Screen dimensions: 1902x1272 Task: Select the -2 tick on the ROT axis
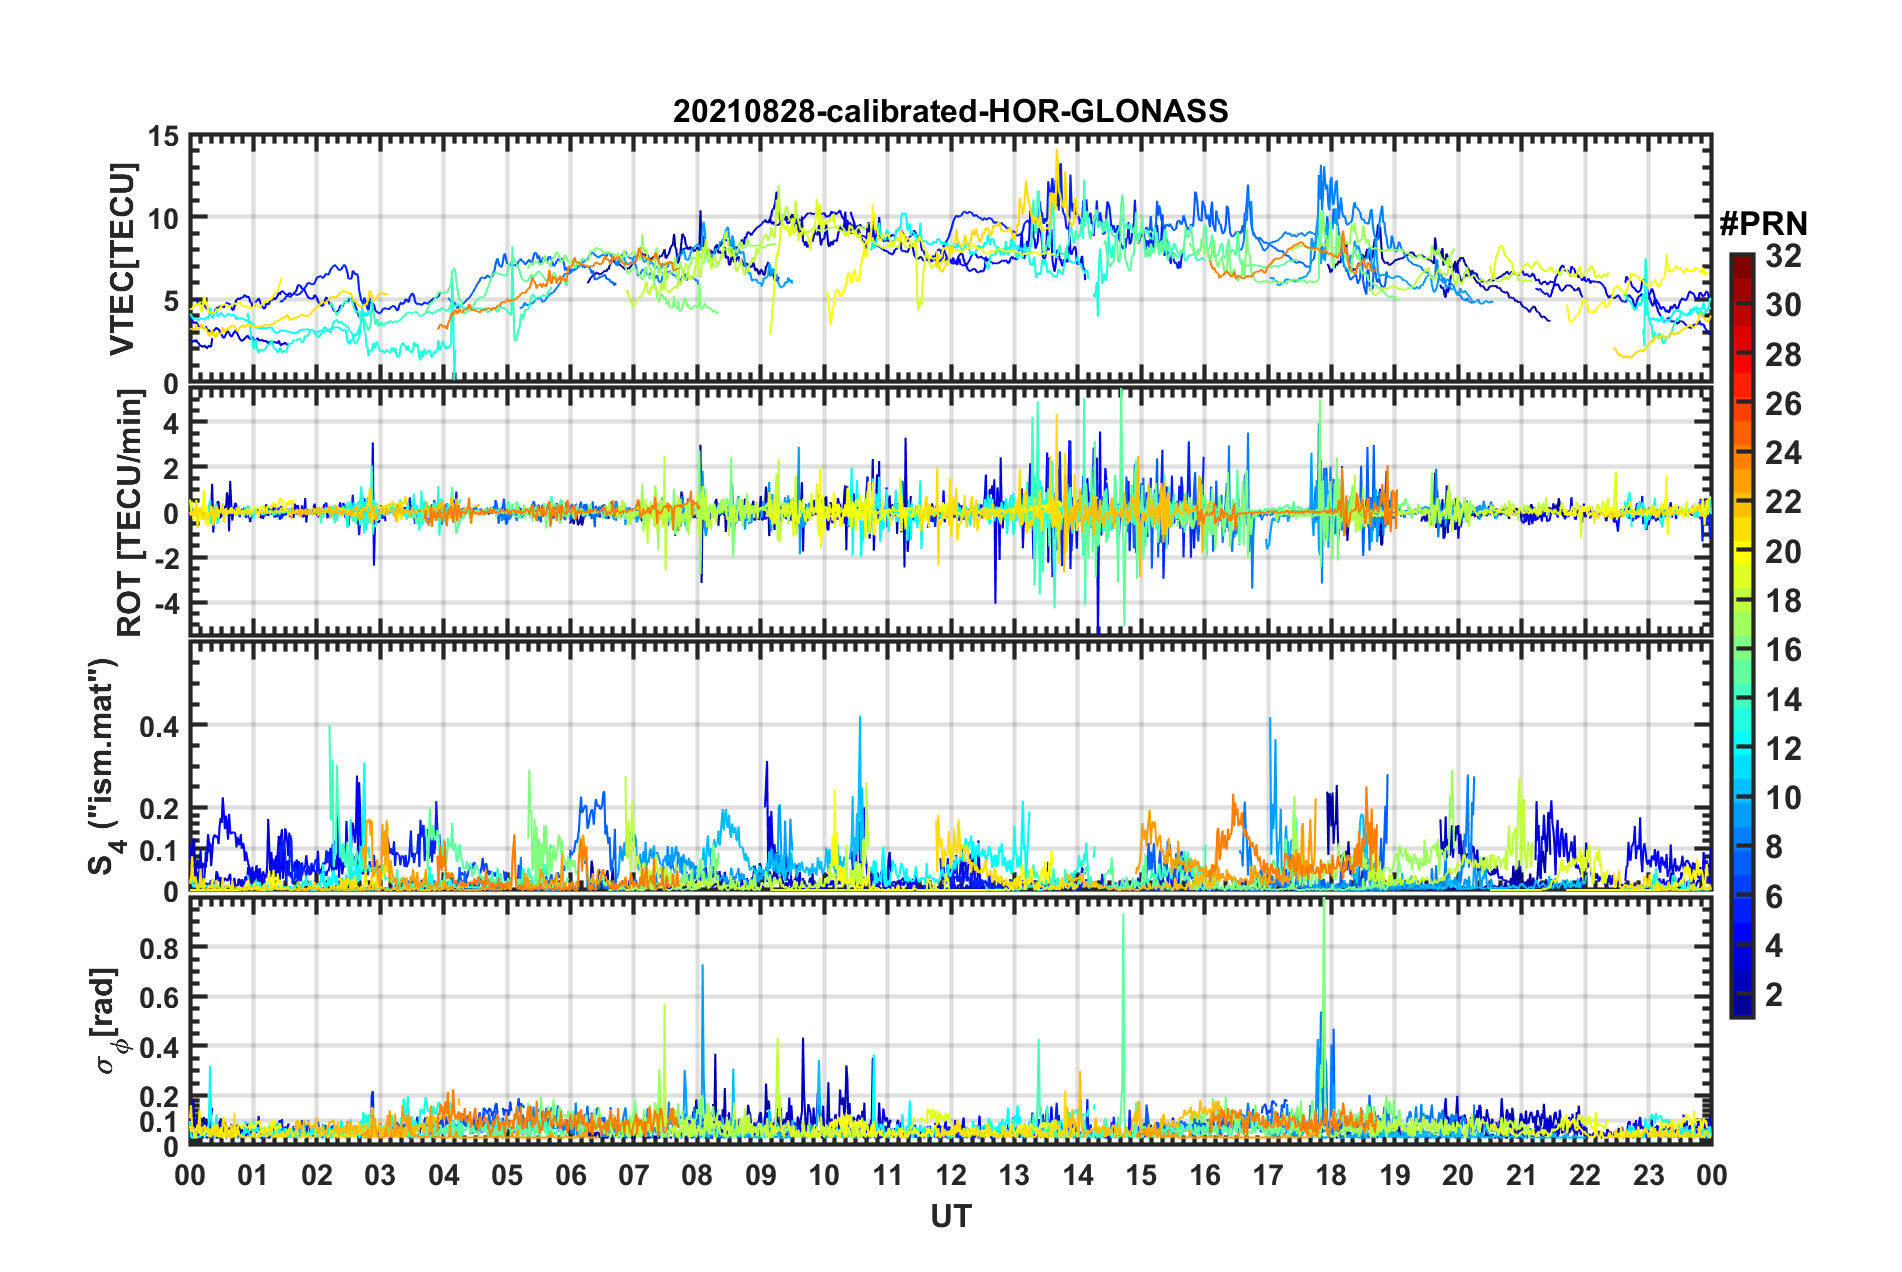(x=165, y=558)
